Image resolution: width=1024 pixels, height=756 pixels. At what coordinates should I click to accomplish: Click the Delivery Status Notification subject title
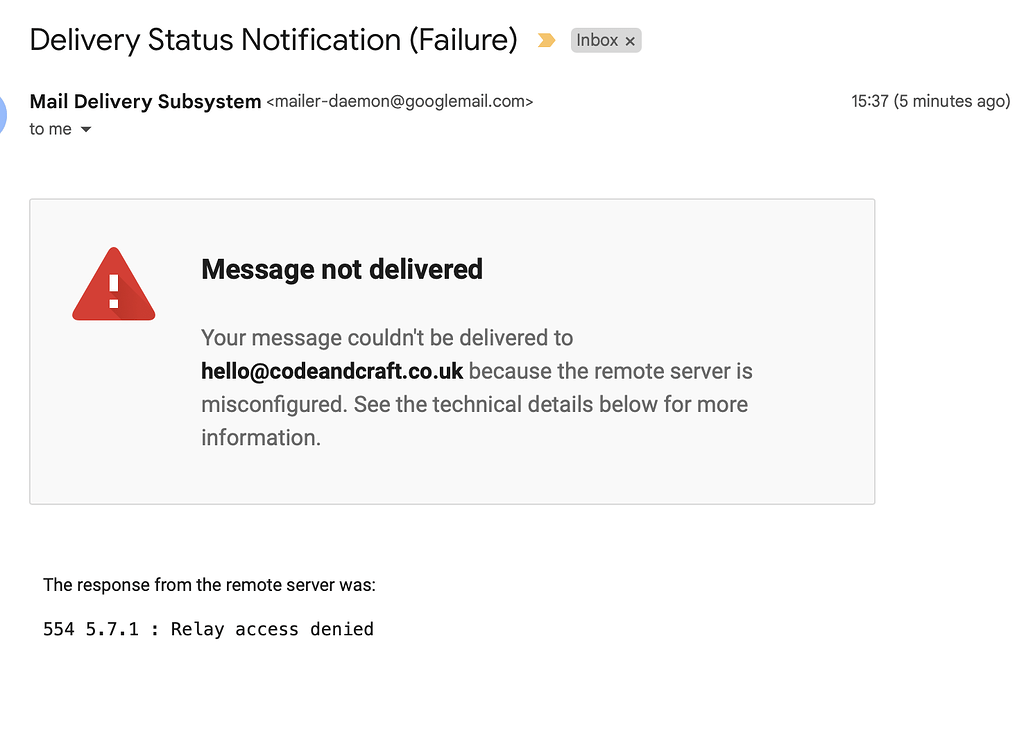pyautogui.click(x=273, y=40)
